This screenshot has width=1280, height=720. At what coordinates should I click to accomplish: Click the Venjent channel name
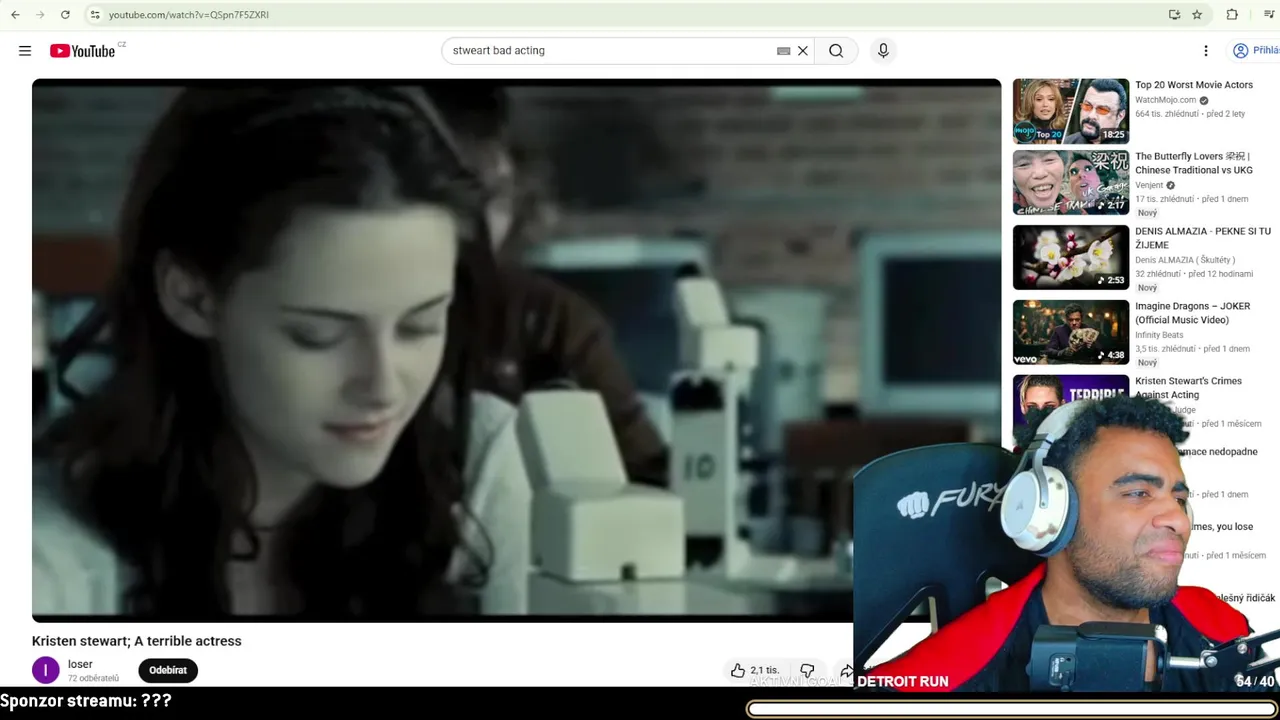click(x=1149, y=185)
